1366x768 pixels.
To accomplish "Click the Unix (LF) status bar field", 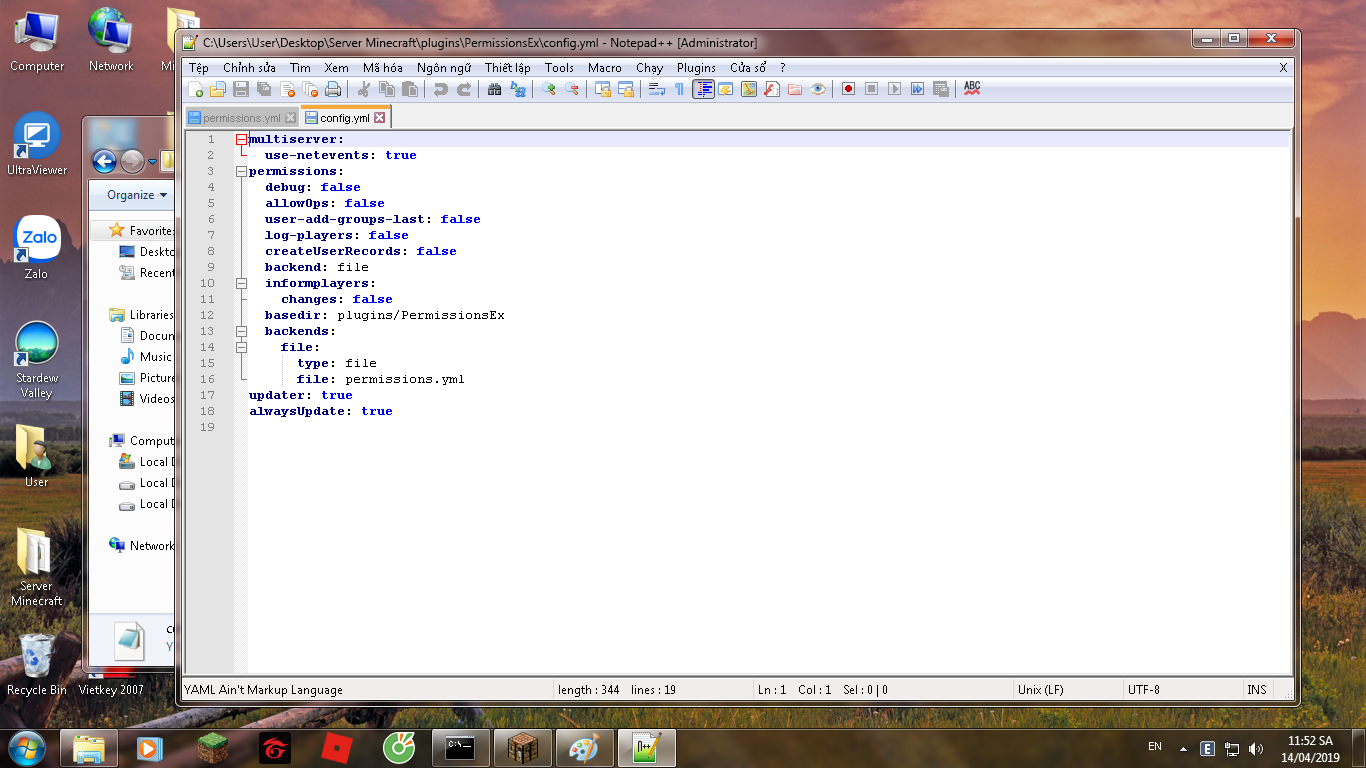I will point(1040,689).
